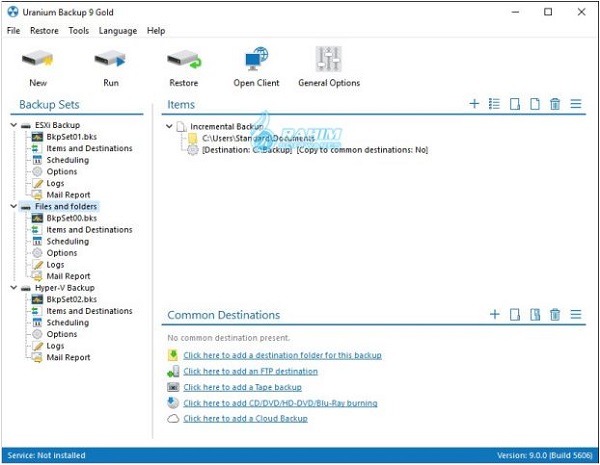The height and width of the screenshot is (465, 600).
Task: Click the link to add a Cloud Backup
Action: 244,419
